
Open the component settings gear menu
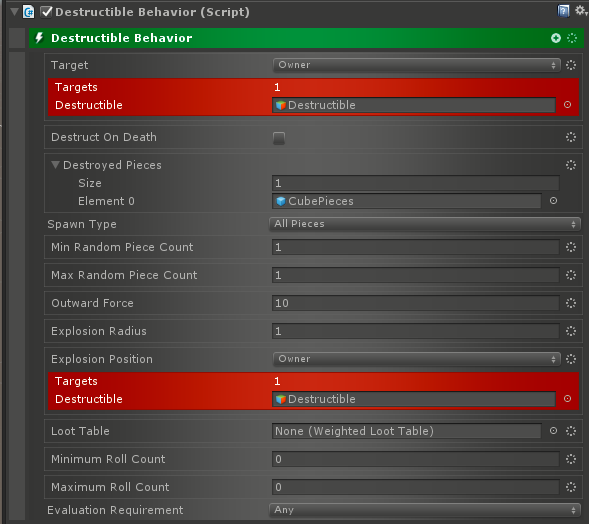point(581,11)
